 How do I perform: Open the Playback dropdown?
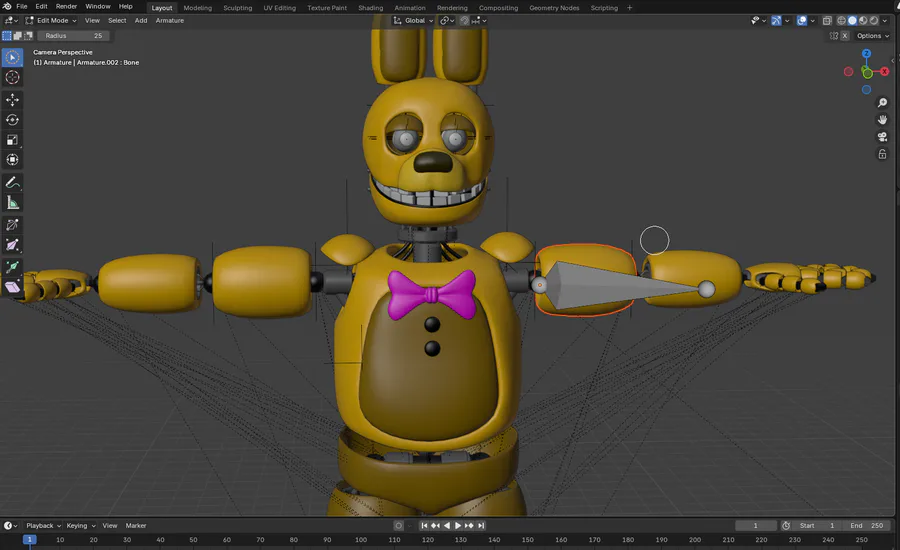[43, 525]
